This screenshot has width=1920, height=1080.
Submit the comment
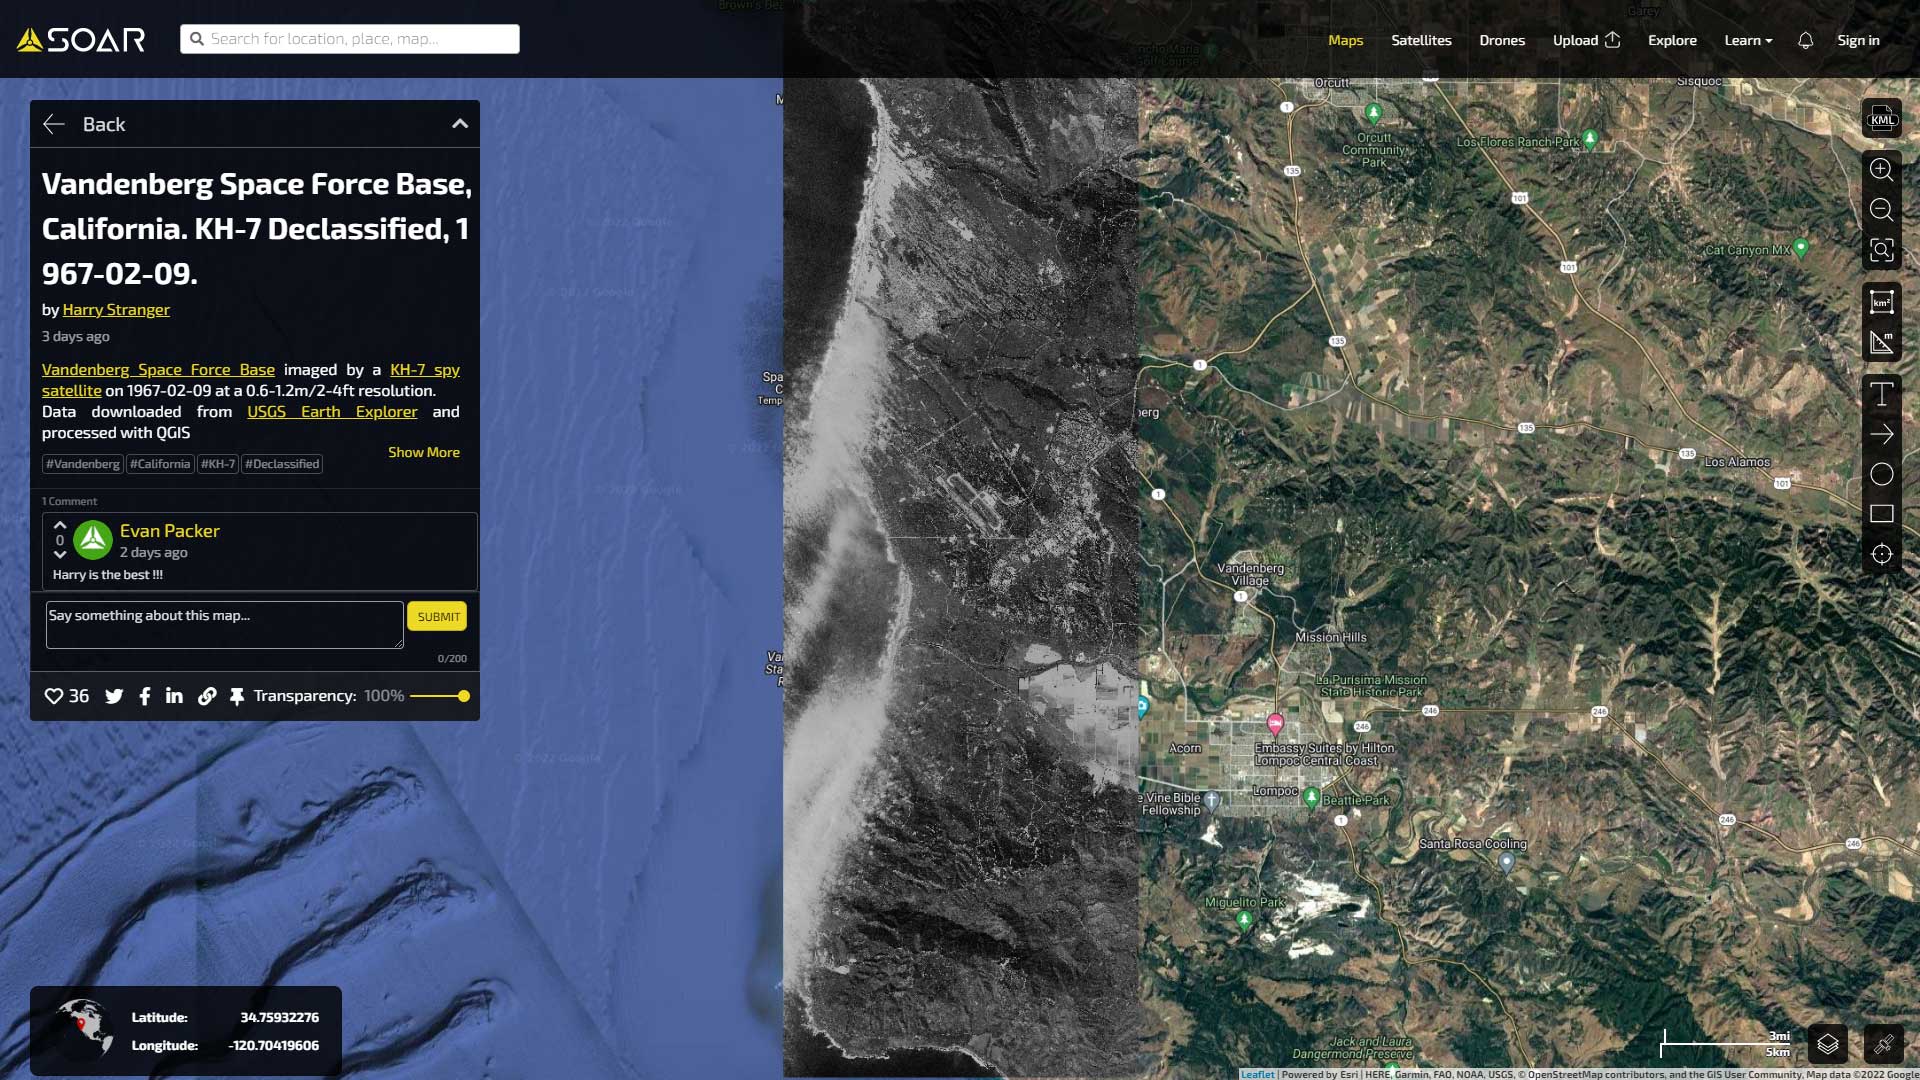point(437,616)
